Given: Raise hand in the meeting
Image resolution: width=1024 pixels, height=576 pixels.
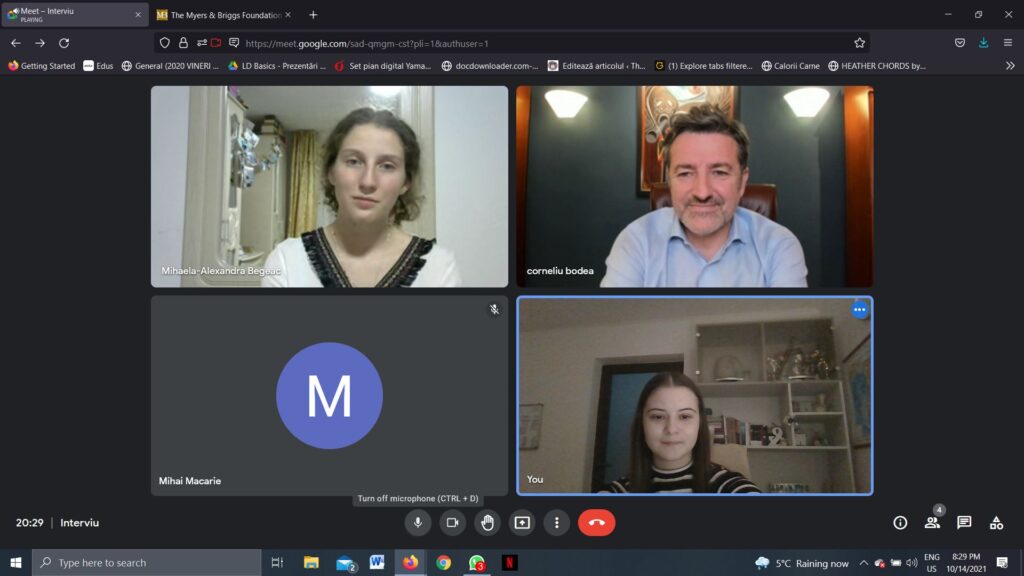Looking at the screenshot, I should pos(487,523).
